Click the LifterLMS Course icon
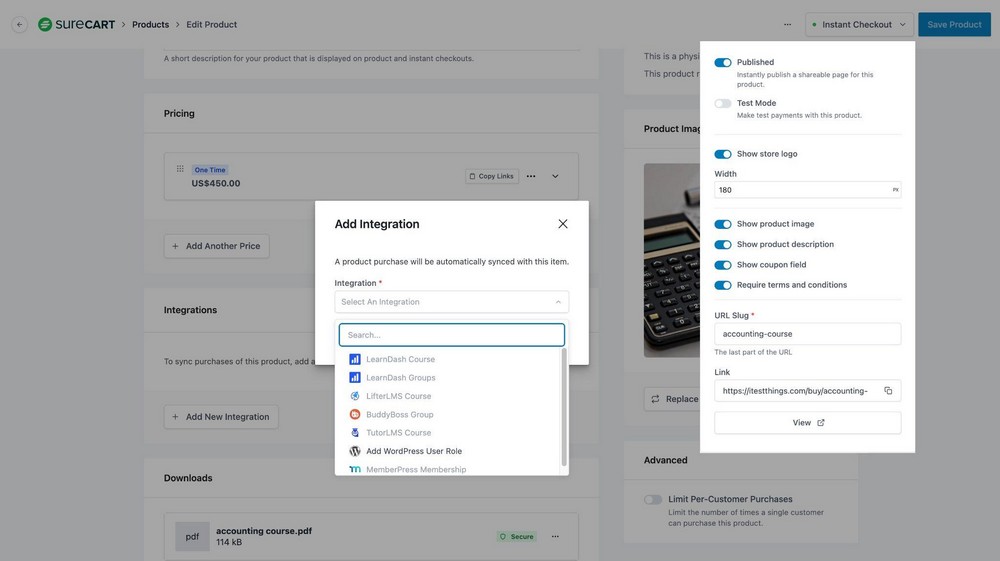The image size is (1000, 561). 355,396
